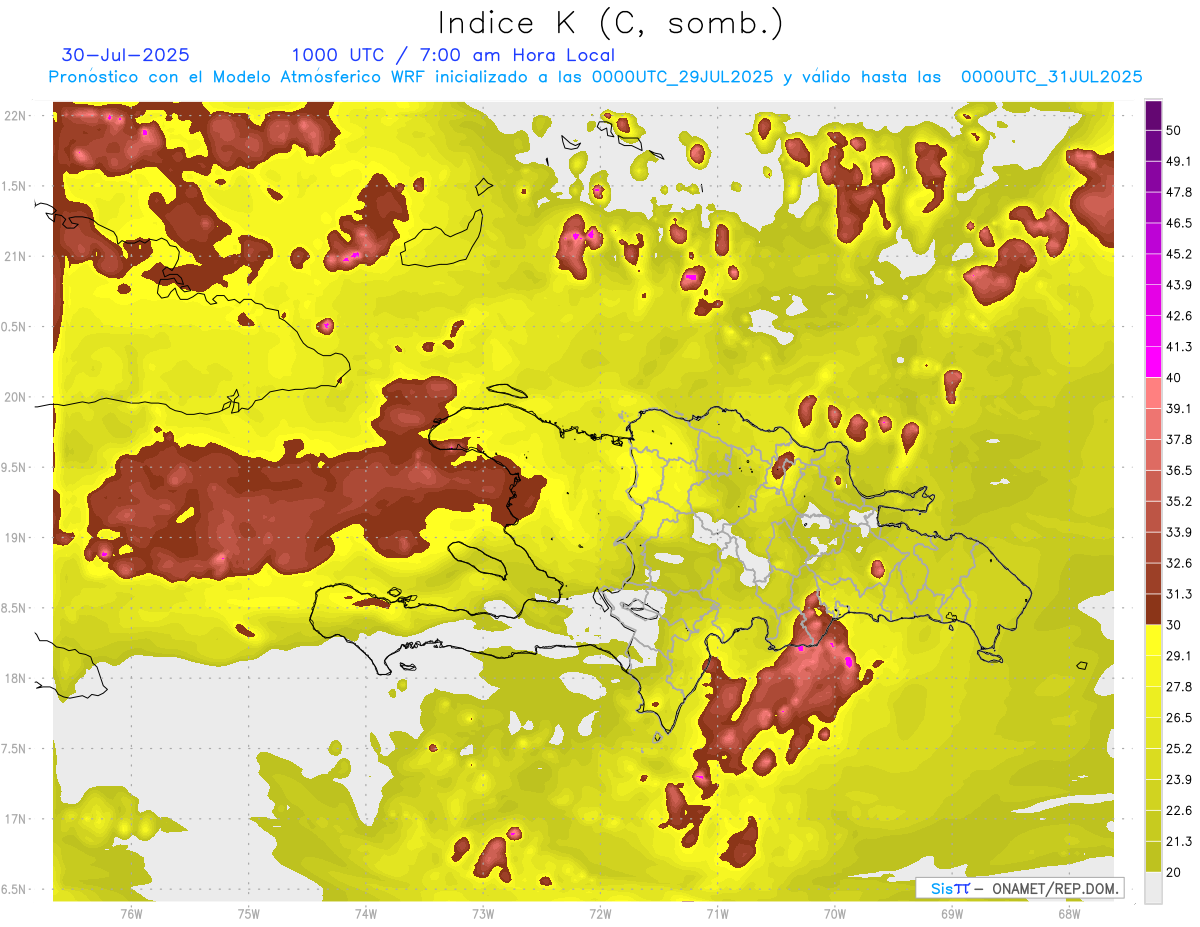
Task: Click the colorbar value '35.2'
Action: click(x=1179, y=501)
